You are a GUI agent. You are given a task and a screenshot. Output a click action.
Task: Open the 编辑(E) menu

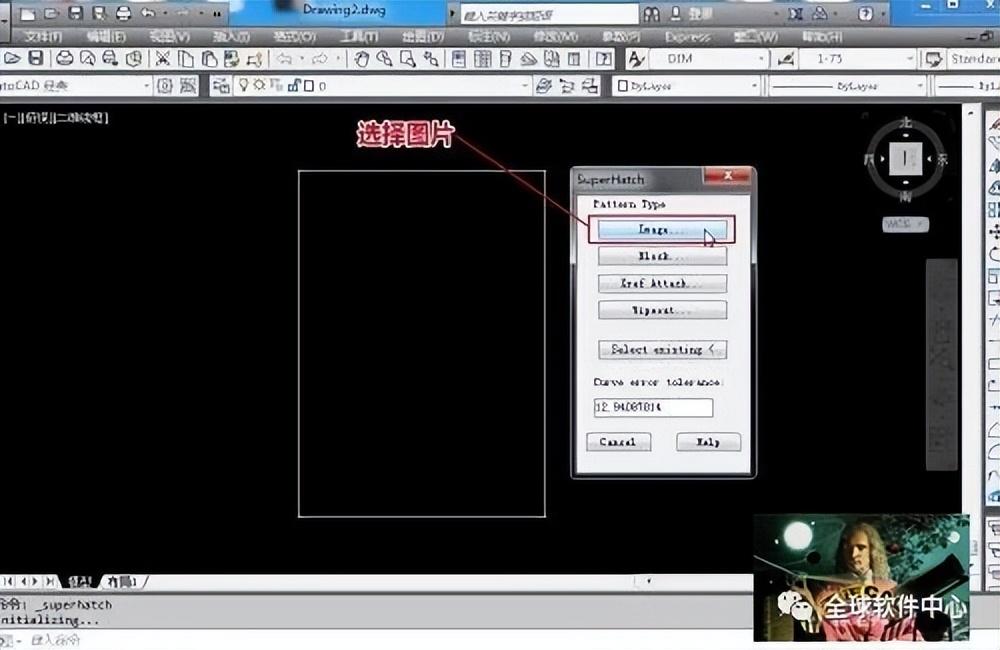pos(106,37)
